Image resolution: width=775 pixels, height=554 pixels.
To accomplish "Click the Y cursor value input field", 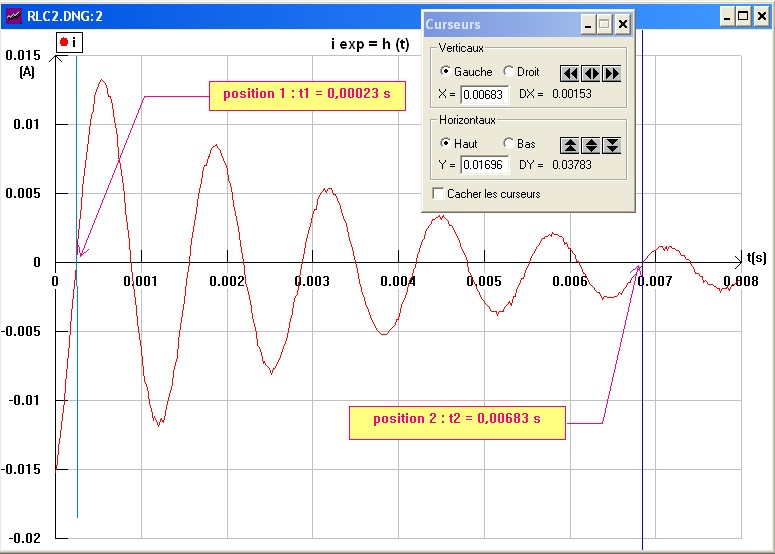I will tap(484, 165).
